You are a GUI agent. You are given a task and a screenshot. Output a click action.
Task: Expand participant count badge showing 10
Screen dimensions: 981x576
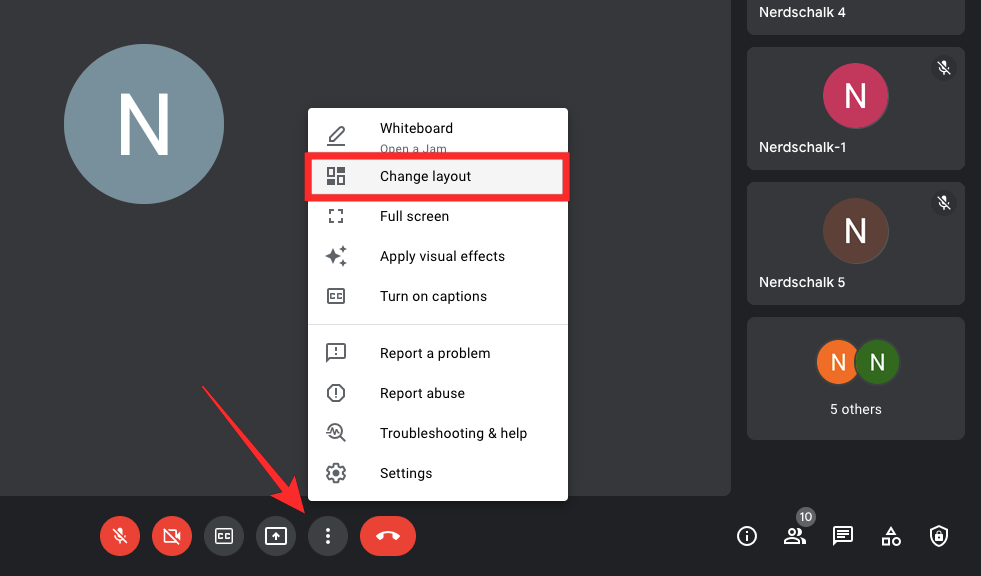pos(805,517)
